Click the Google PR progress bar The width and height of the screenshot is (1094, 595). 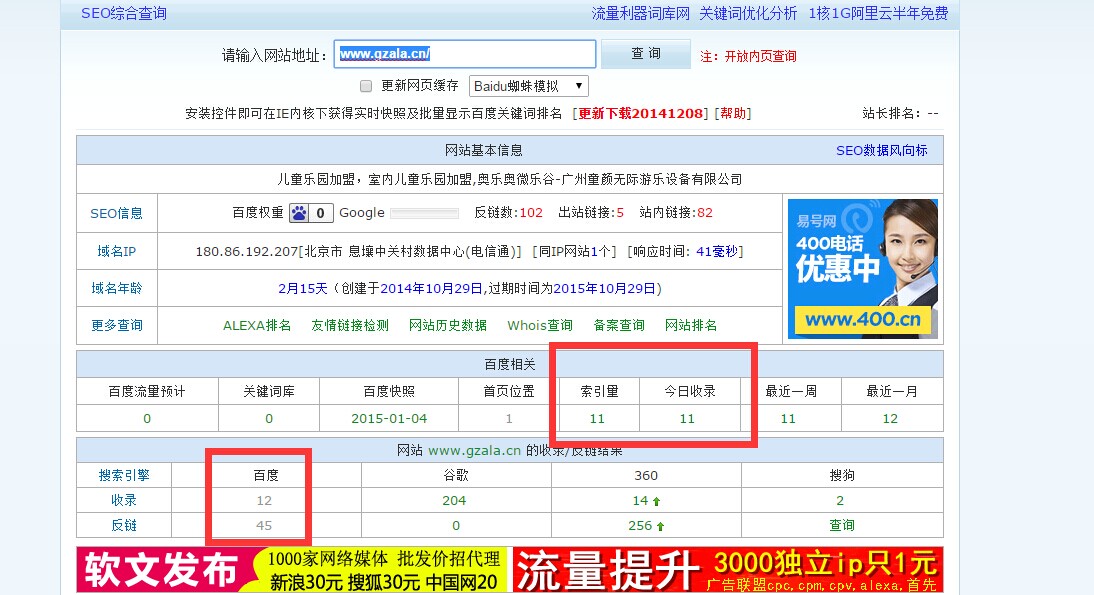pyautogui.click(x=423, y=213)
